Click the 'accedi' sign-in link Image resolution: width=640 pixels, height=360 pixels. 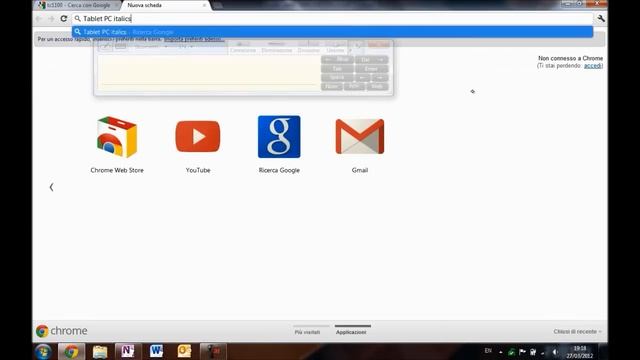click(x=593, y=66)
